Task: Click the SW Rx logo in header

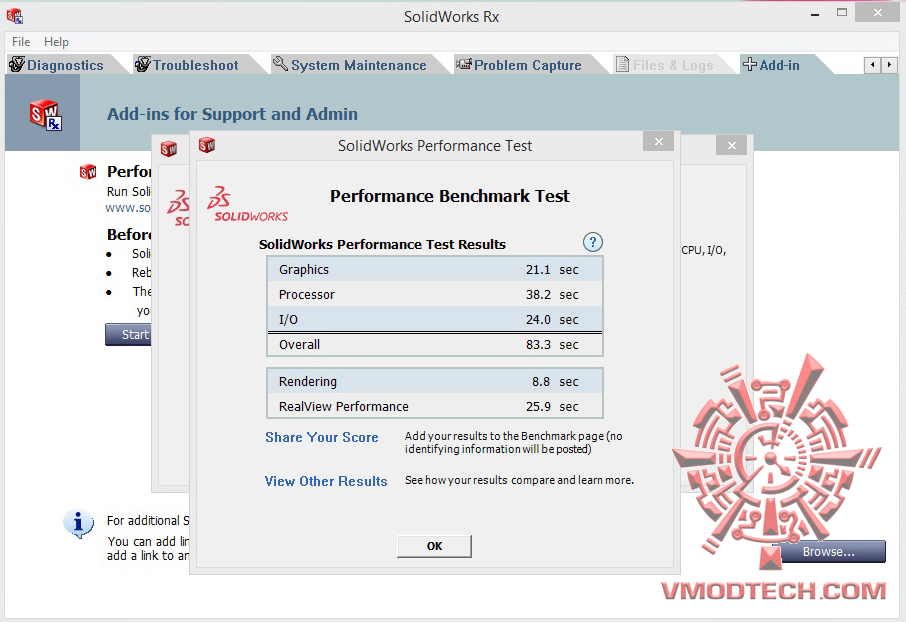Action: point(46,114)
